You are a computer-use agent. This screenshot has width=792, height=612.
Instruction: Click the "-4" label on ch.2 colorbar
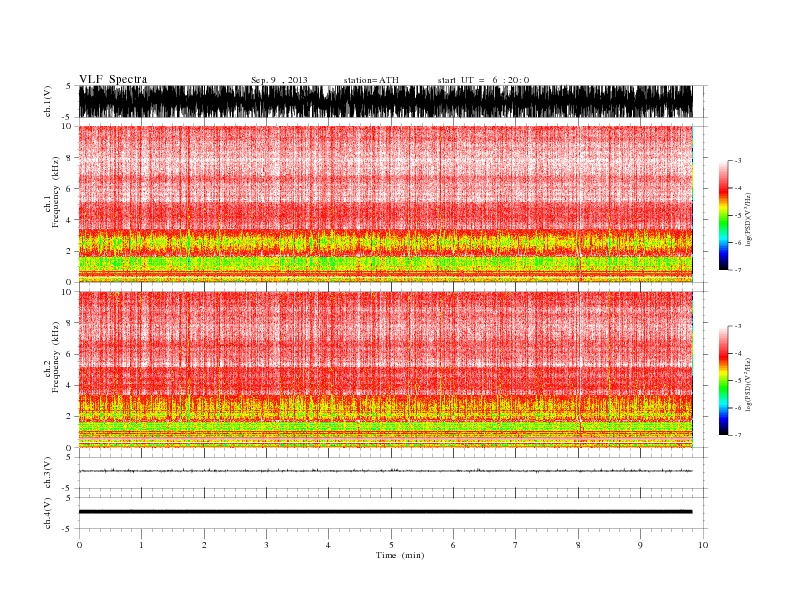pyautogui.click(x=737, y=353)
